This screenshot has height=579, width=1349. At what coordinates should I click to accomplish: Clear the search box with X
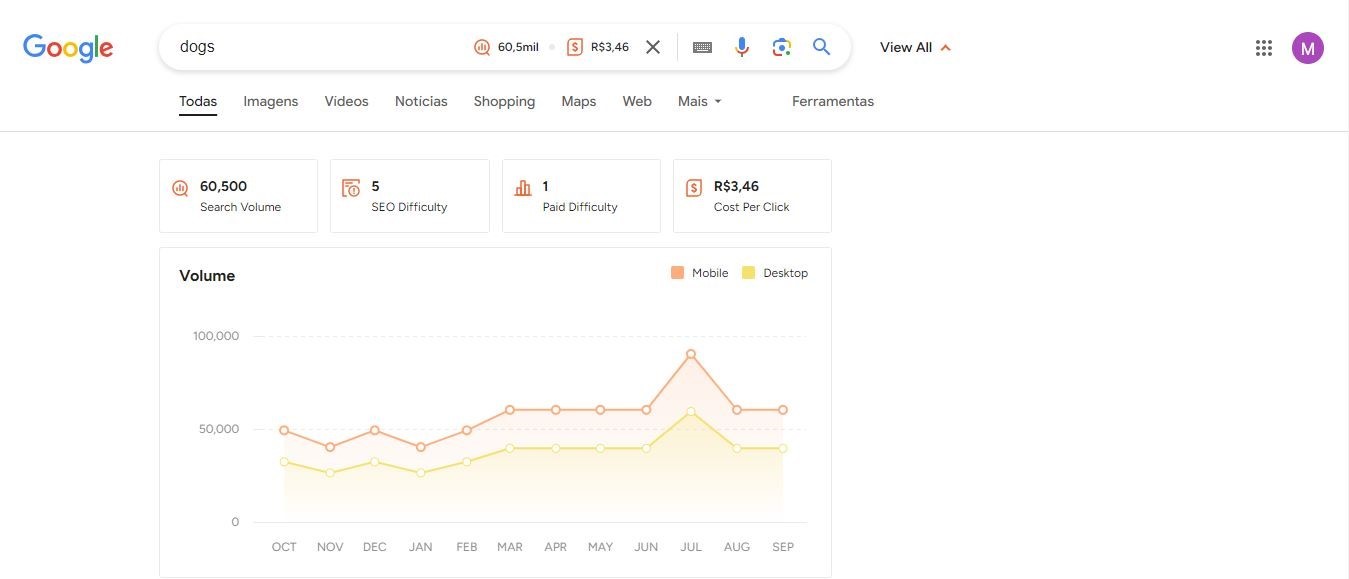pos(653,47)
